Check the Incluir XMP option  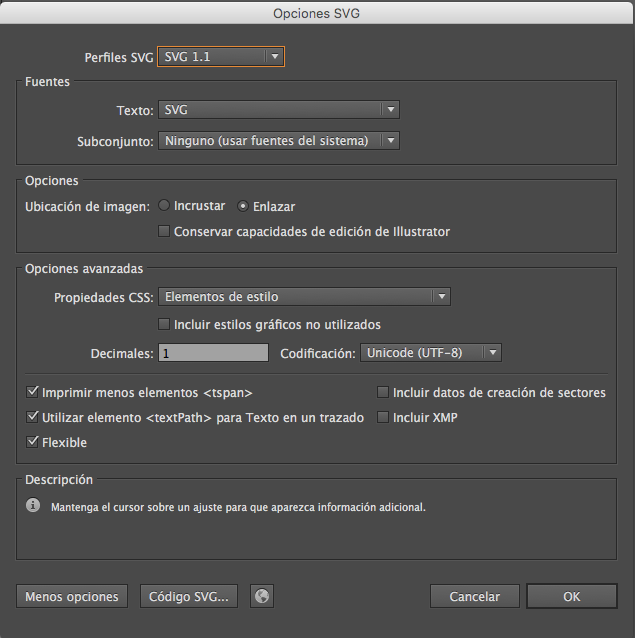(x=383, y=417)
